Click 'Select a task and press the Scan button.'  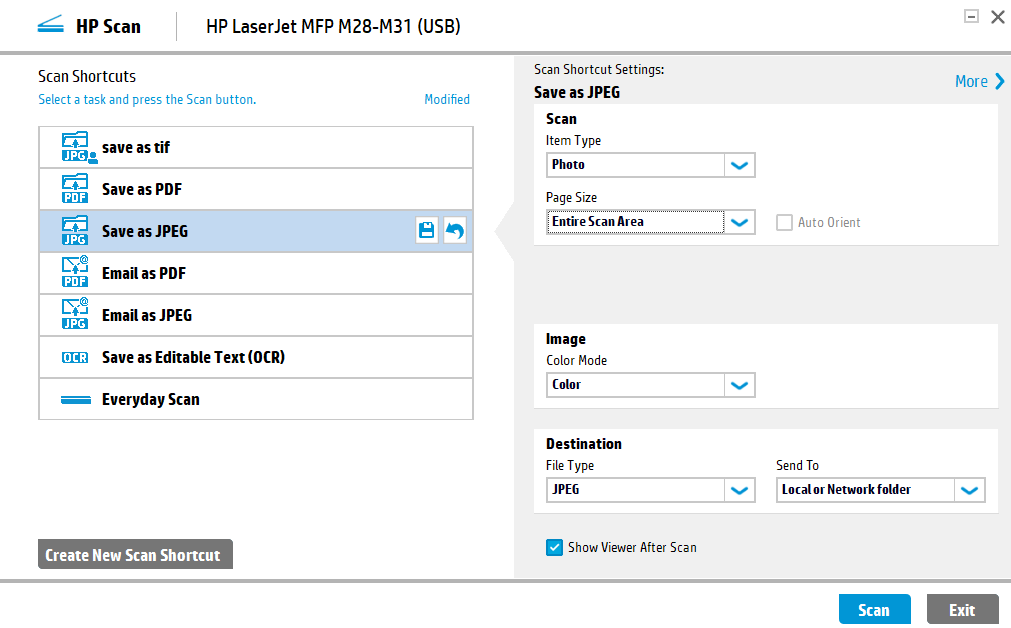point(147,99)
